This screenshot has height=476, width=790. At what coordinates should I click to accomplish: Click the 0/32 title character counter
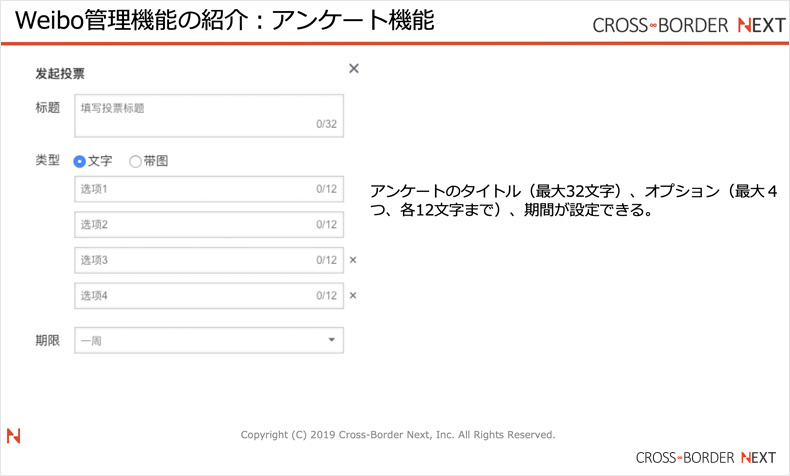tap(326, 124)
